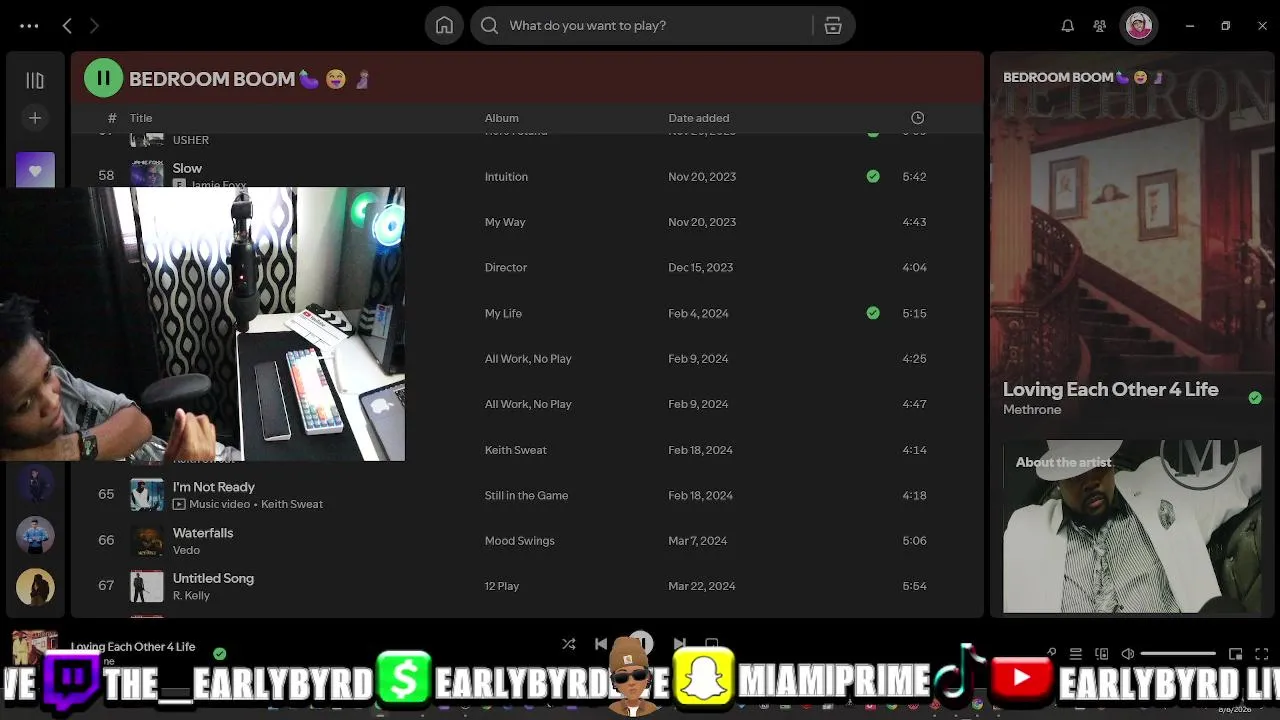Create a new playlist with the plus button
The image size is (1280, 720).
[x=35, y=118]
